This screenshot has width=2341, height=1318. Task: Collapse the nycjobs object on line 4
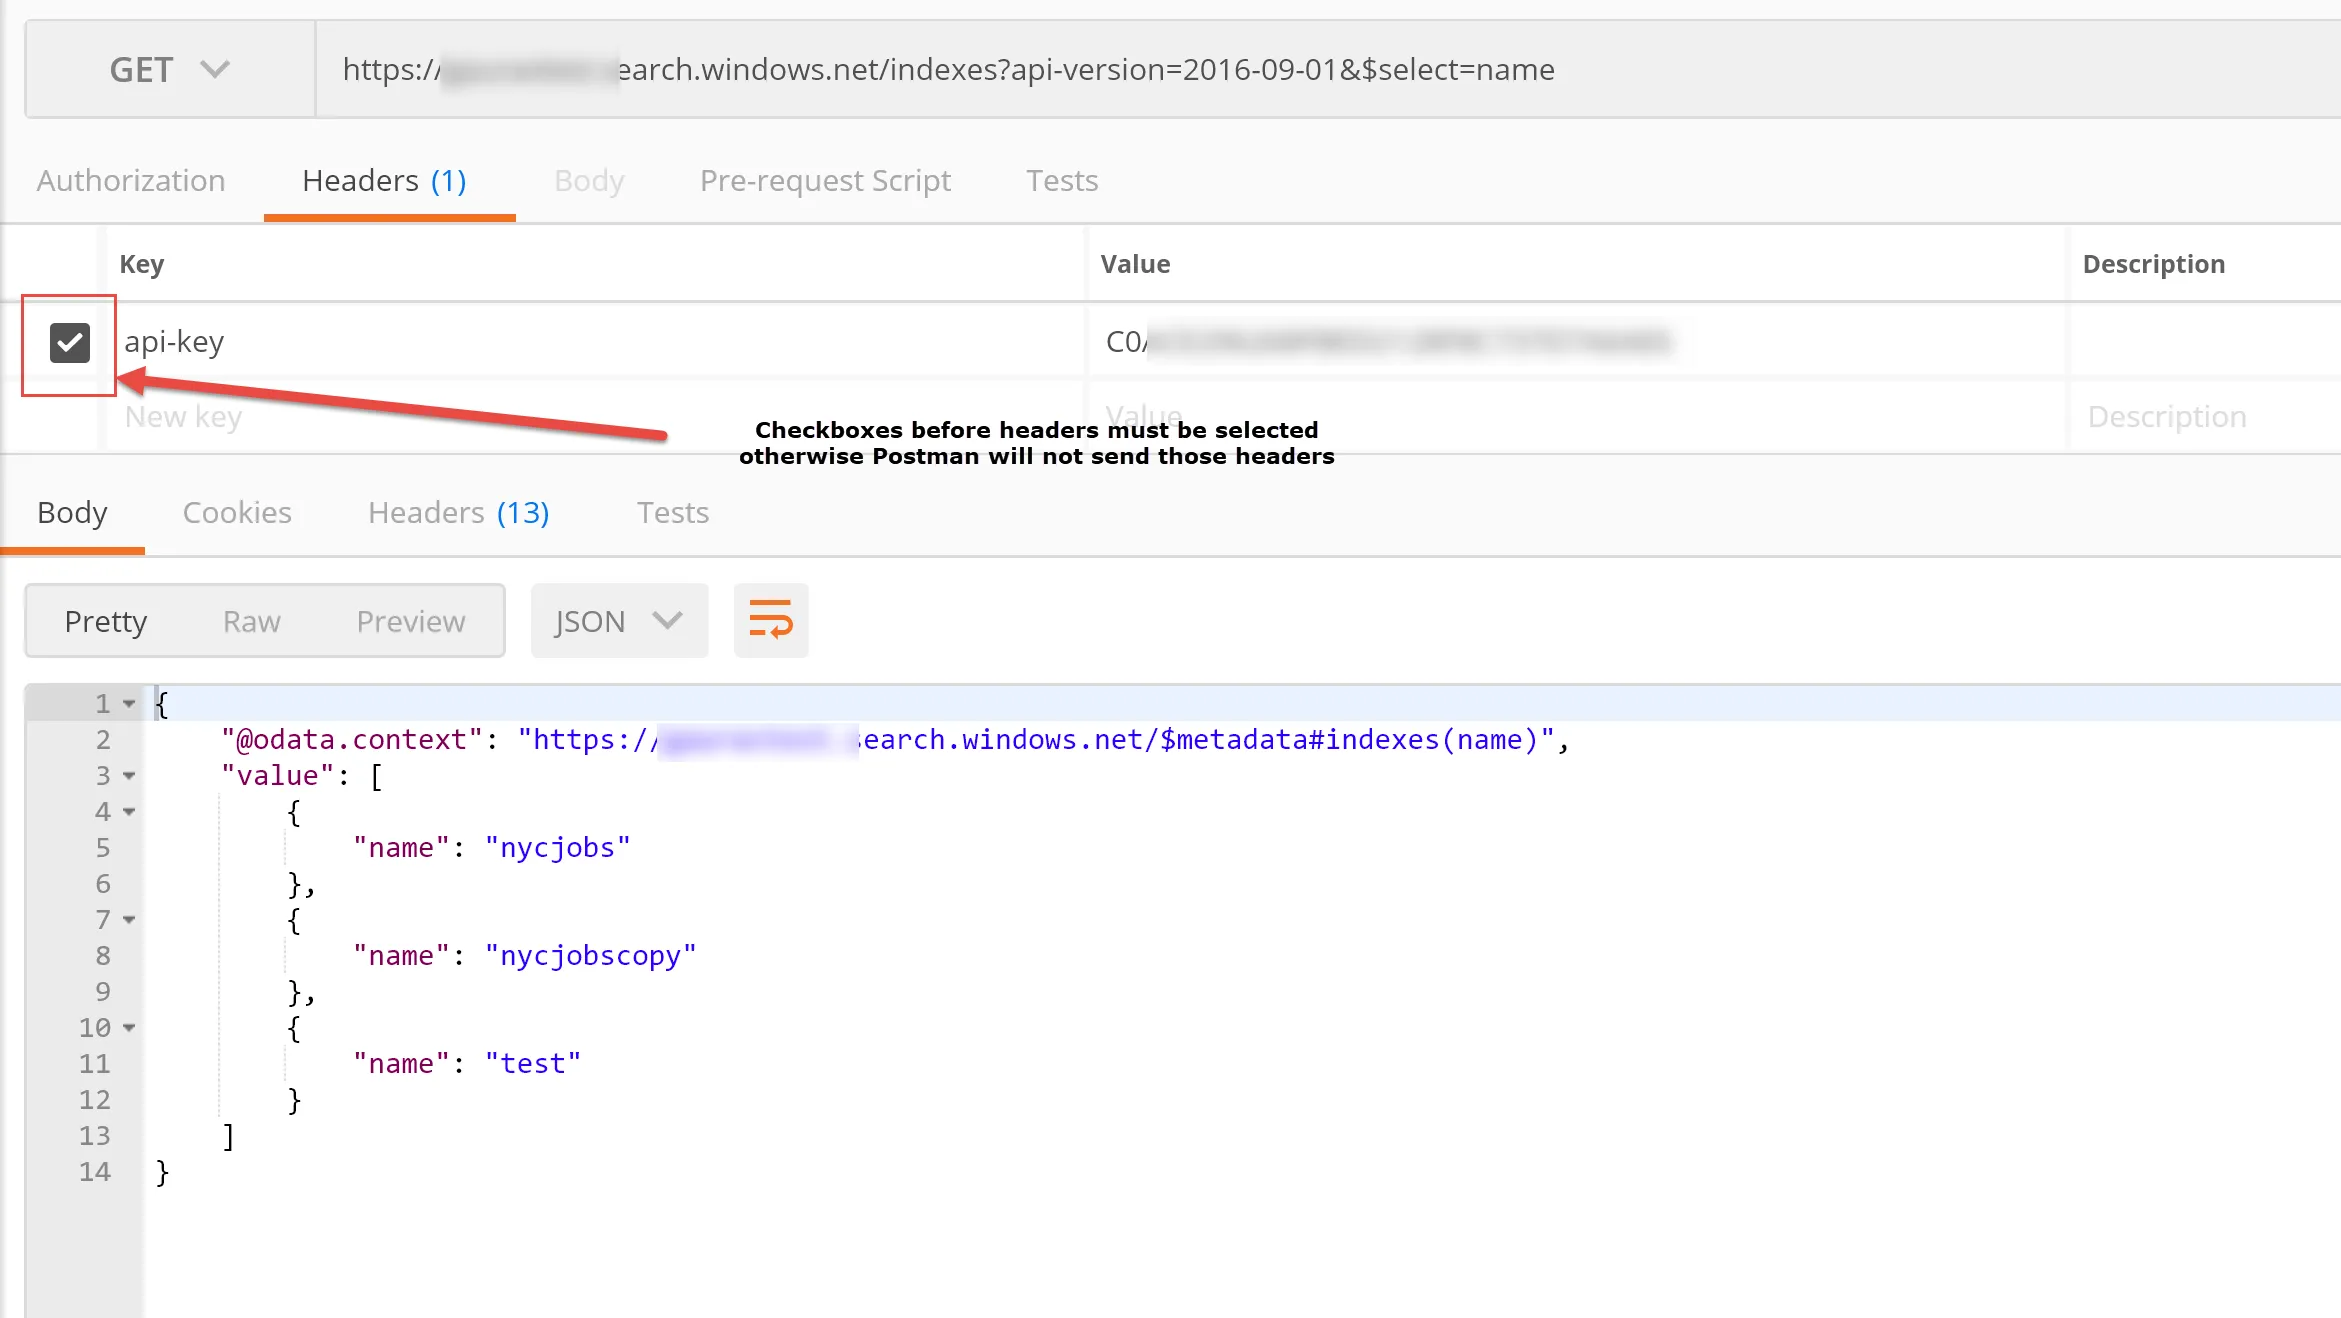129,812
